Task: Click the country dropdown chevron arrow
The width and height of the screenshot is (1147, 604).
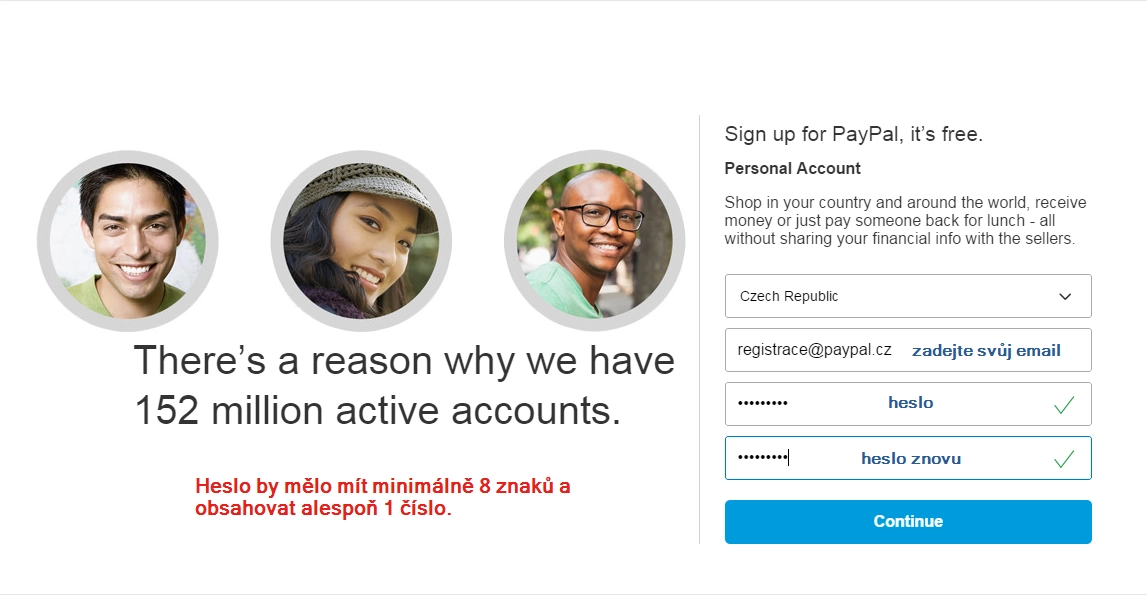Action: click(x=1065, y=296)
